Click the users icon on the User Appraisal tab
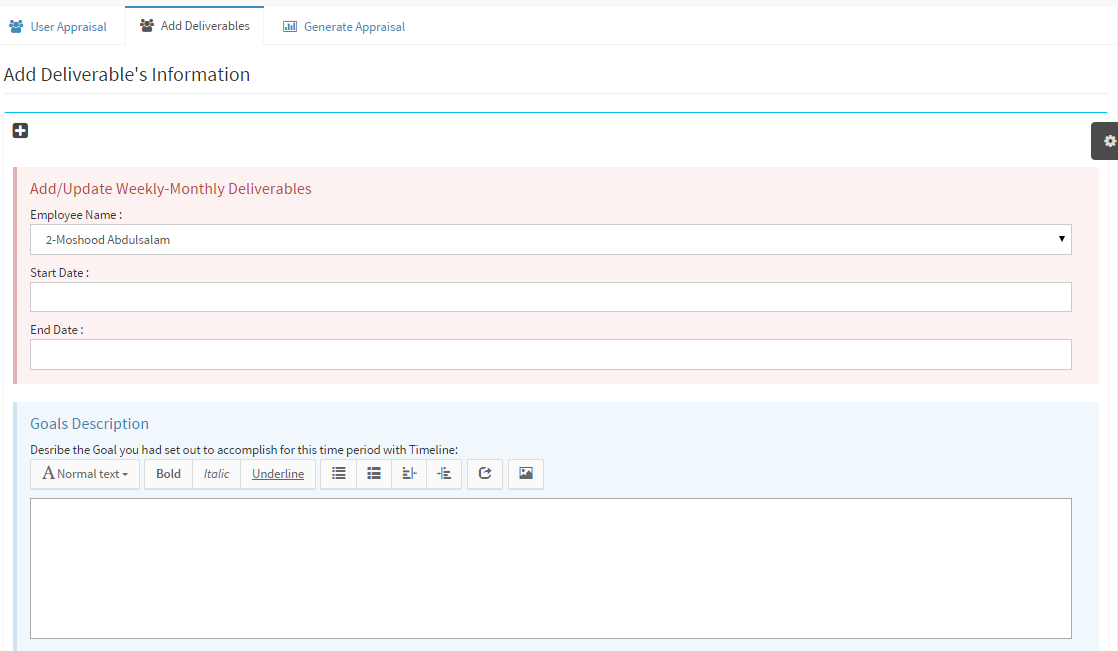The width and height of the screenshot is (1118, 651). point(16,27)
